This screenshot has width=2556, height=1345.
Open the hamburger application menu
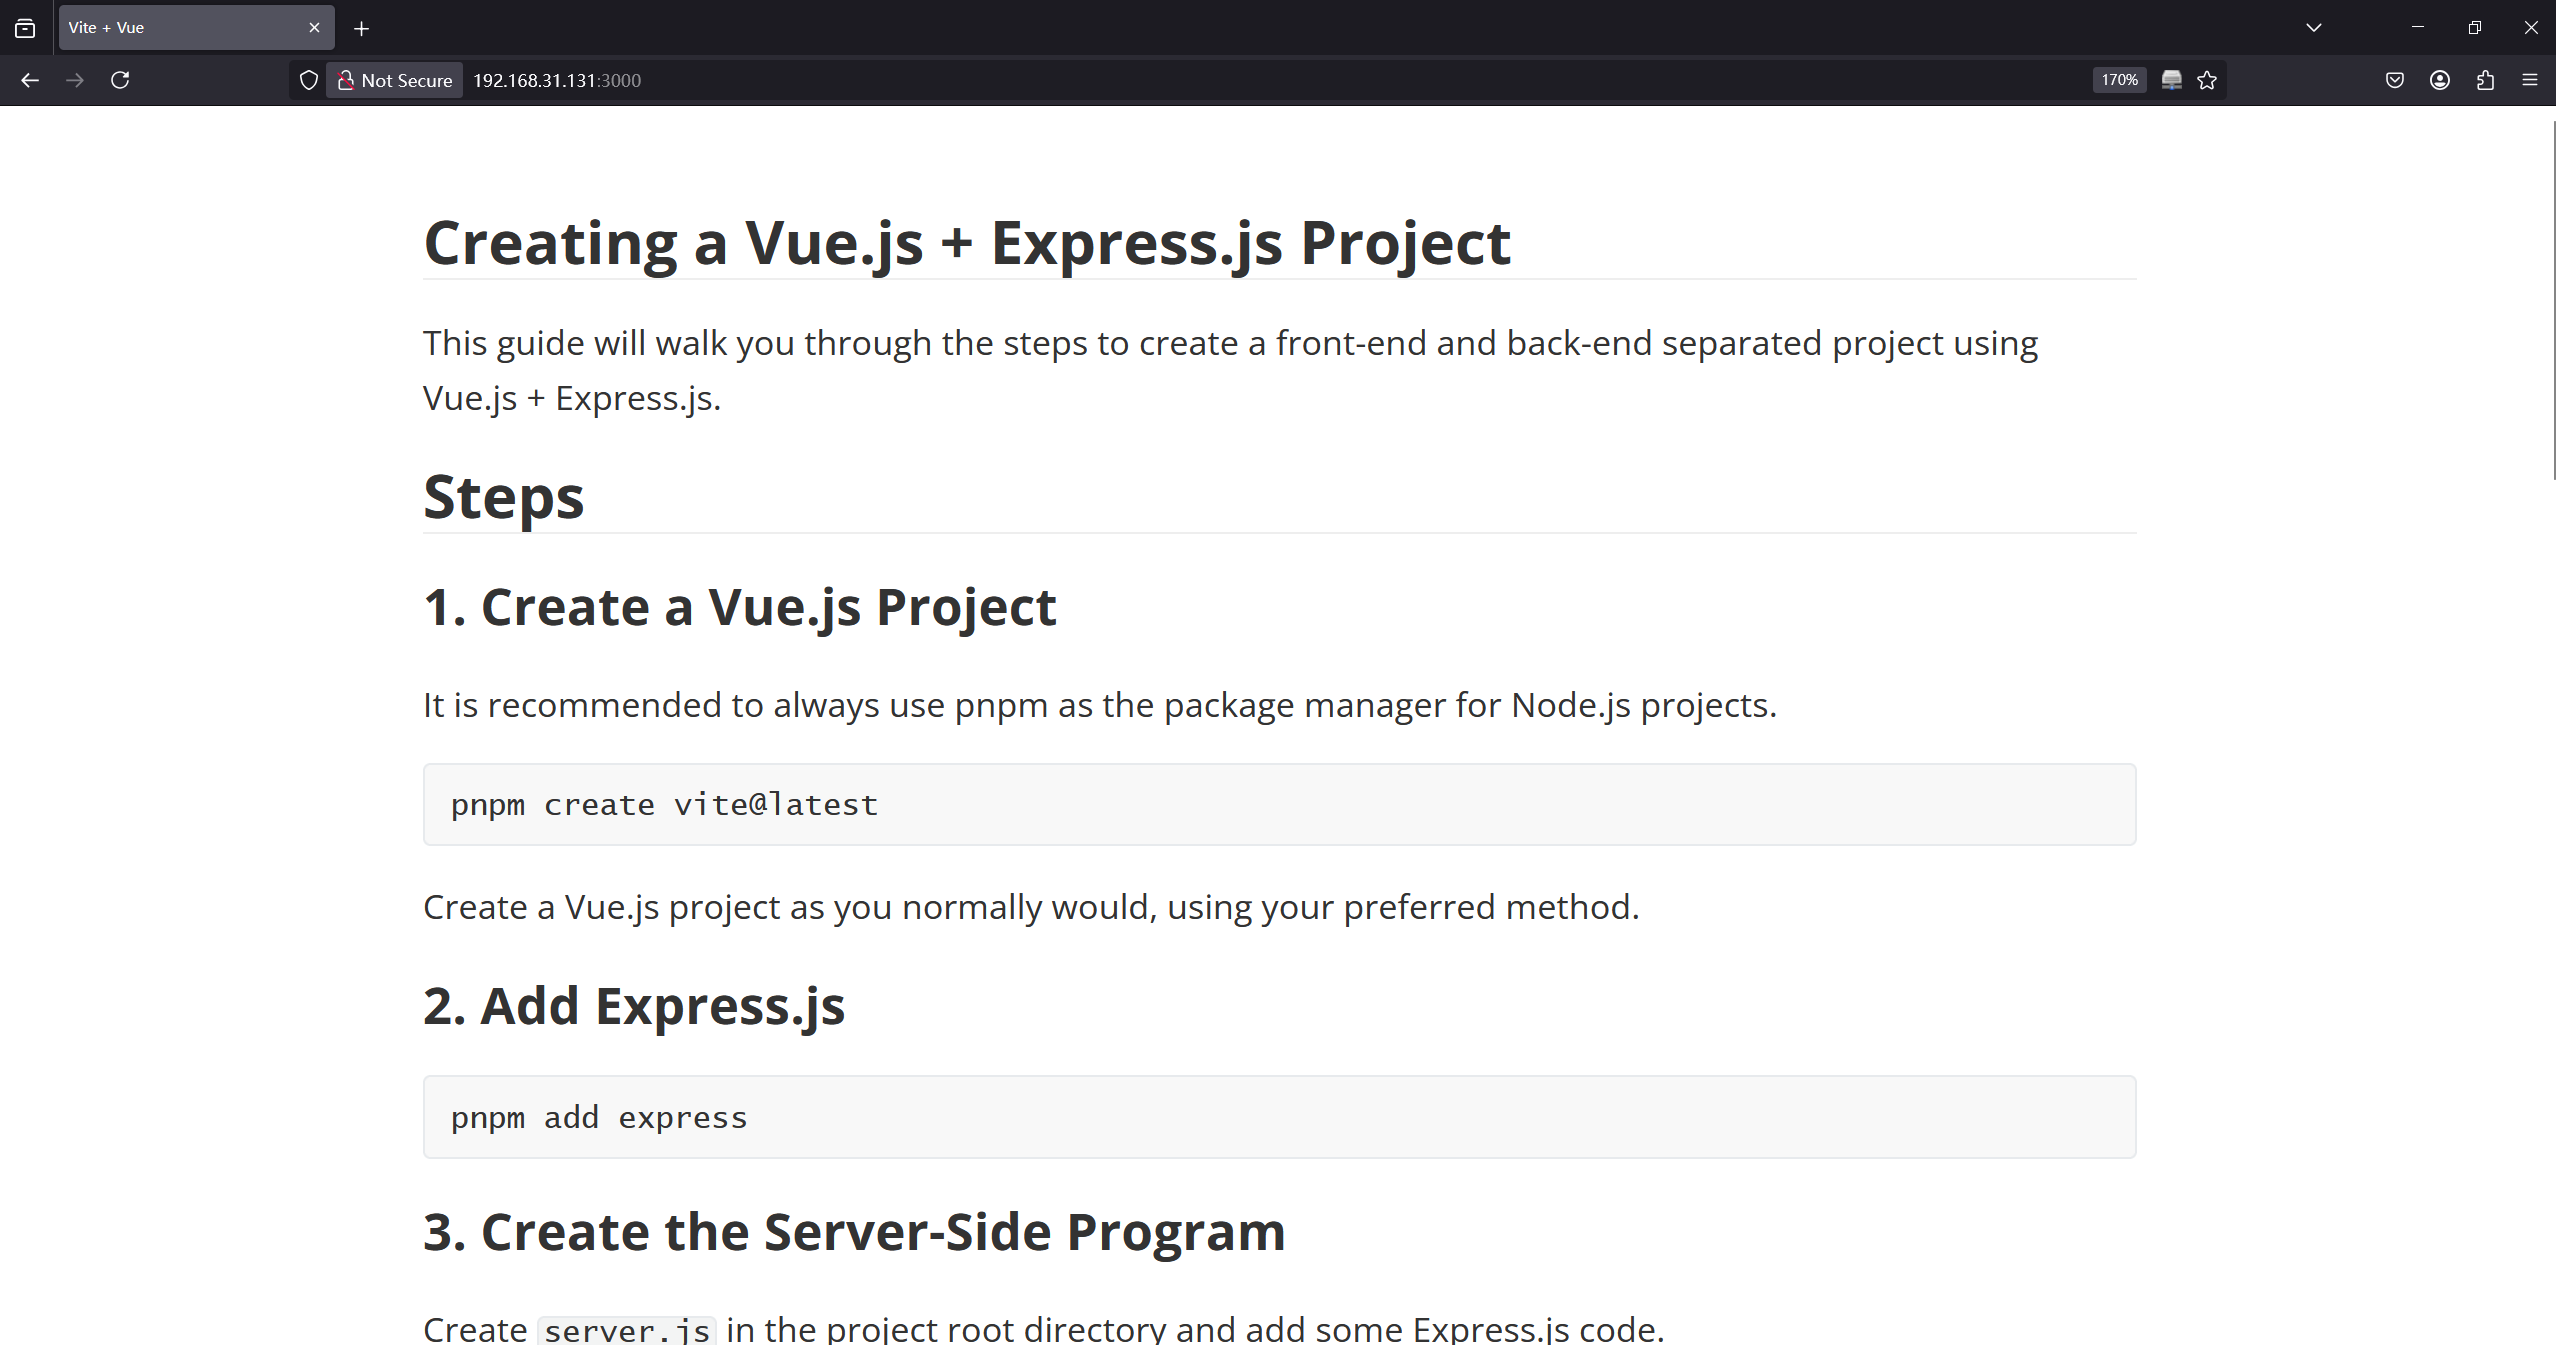[2530, 80]
